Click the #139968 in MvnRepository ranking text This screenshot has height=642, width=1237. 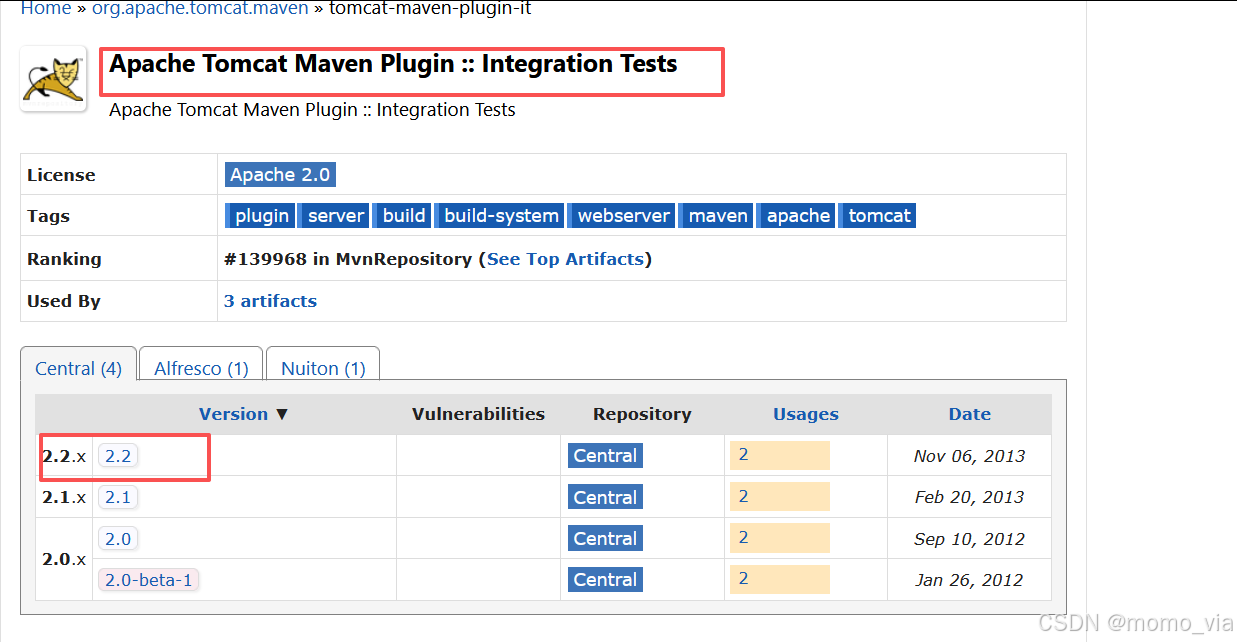pos(348,259)
